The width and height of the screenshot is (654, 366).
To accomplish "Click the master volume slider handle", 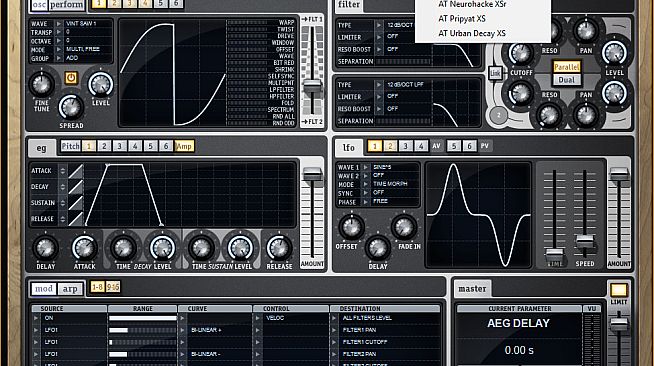I will [619, 324].
